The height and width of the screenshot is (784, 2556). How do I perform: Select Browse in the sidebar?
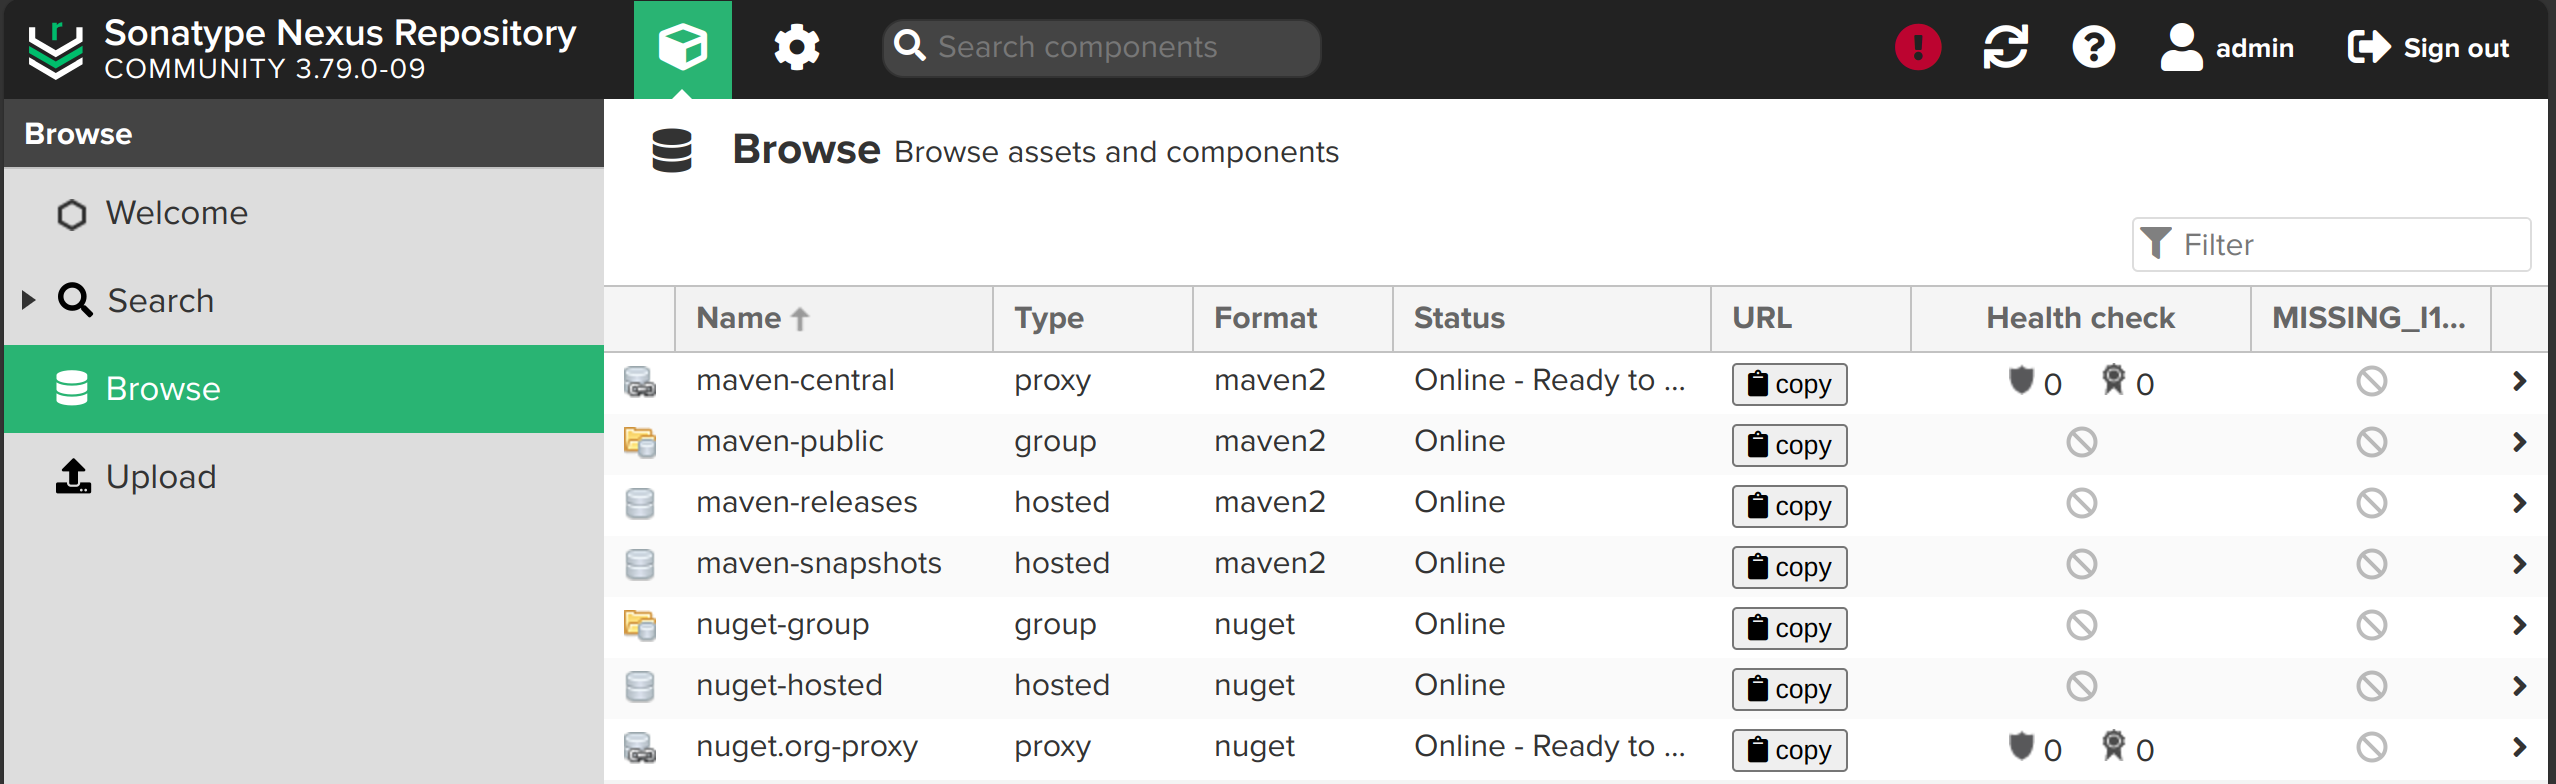tap(304, 389)
